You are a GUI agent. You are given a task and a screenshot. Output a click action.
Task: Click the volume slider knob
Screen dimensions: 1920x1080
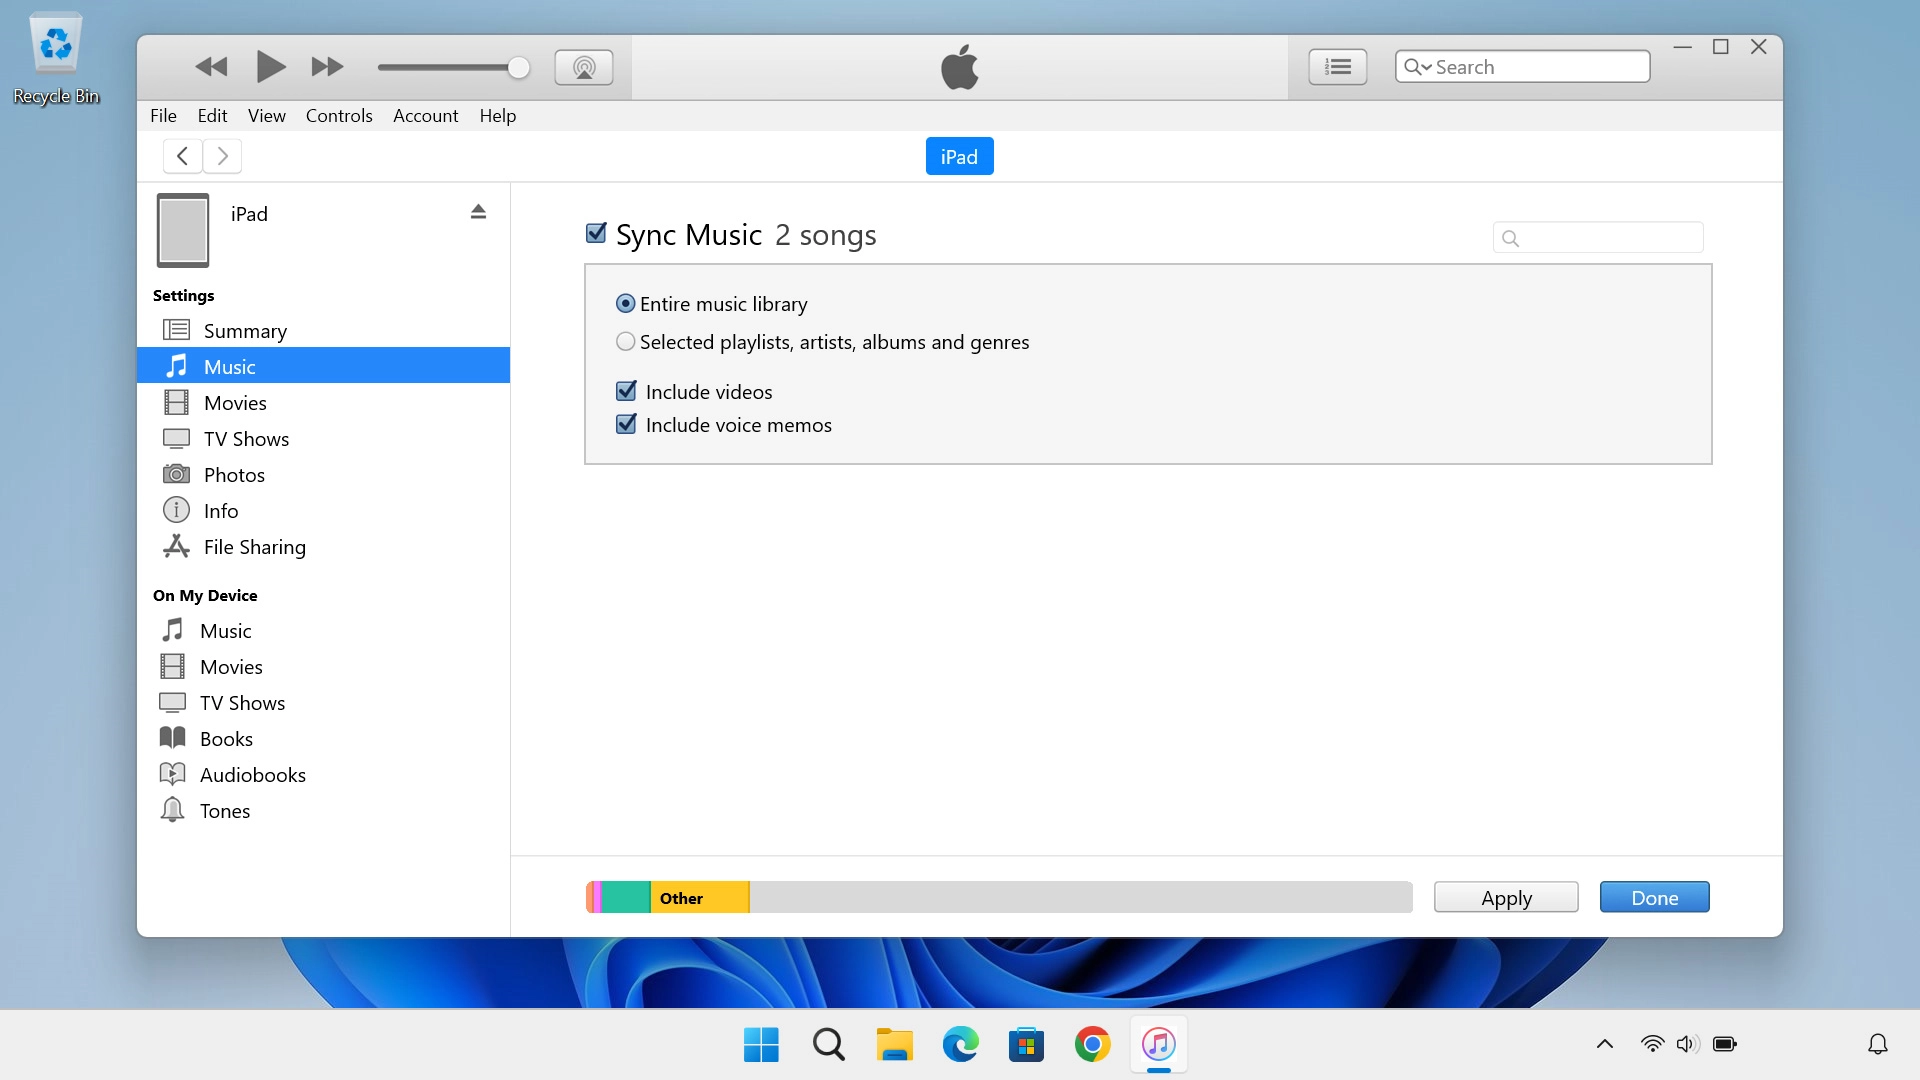tap(518, 67)
